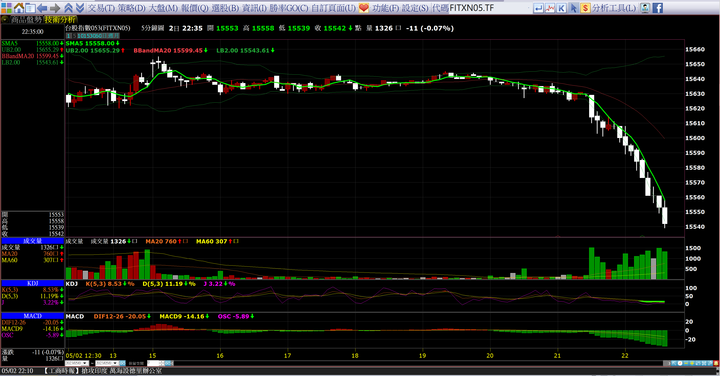The width and height of the screenshot is (720, 376).
Task: Navigate forward with the gray right arrow
Action: point(55,8)
